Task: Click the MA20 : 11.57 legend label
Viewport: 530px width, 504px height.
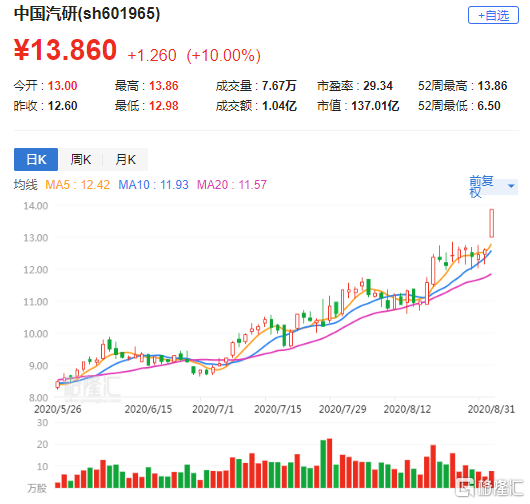Action: (232, 185)
